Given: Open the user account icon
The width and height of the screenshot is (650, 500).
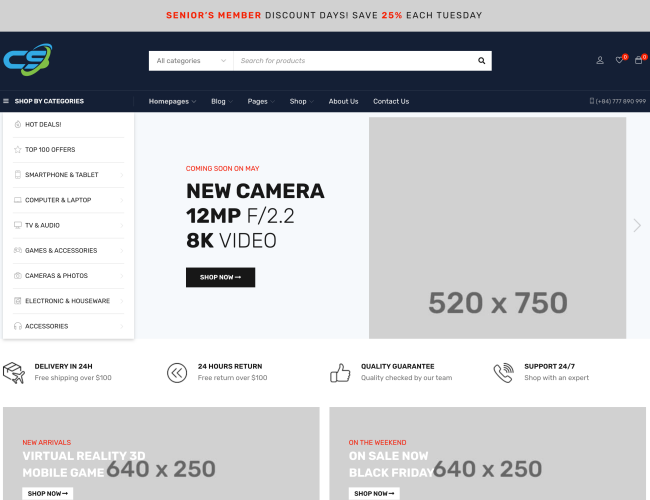Looking at the screenshot, I should (600, 61).
